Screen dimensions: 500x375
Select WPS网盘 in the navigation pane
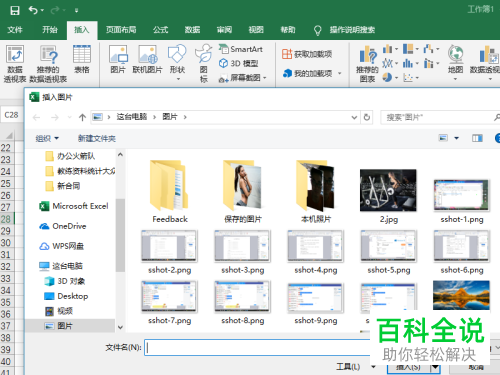(x=62, y=246)
